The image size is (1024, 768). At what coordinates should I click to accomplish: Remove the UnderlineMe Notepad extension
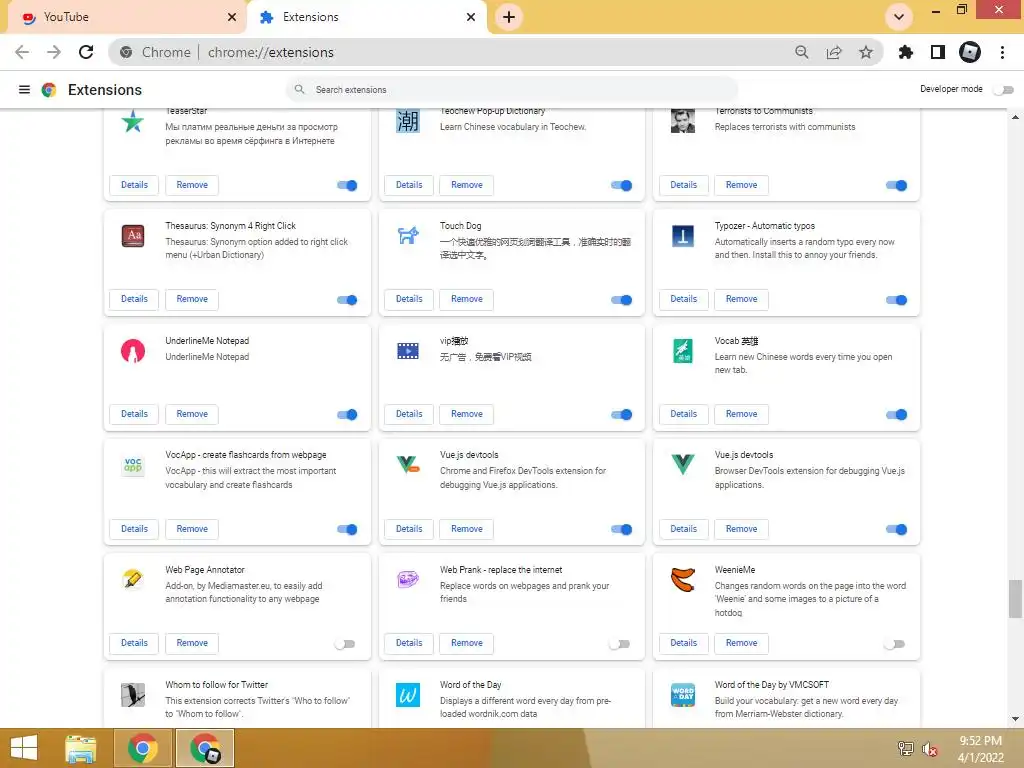(x=192, y=414)
